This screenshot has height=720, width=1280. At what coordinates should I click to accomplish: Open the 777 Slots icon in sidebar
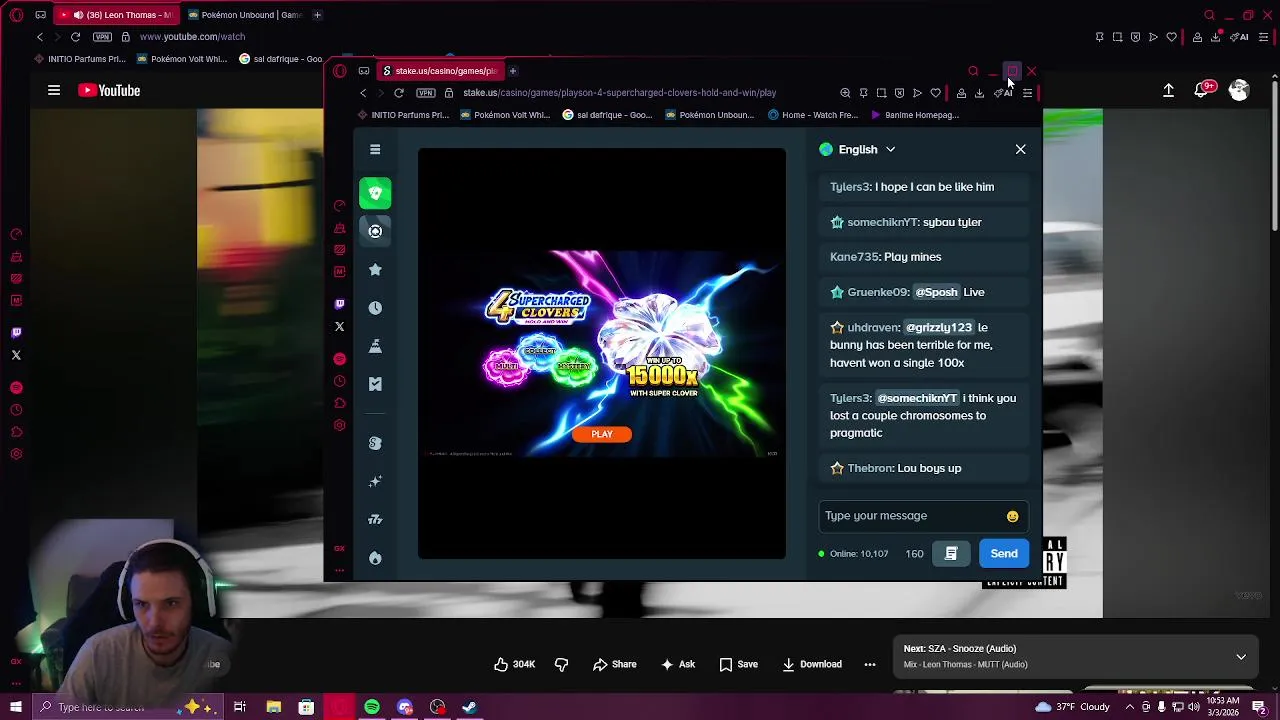point(375,519)
